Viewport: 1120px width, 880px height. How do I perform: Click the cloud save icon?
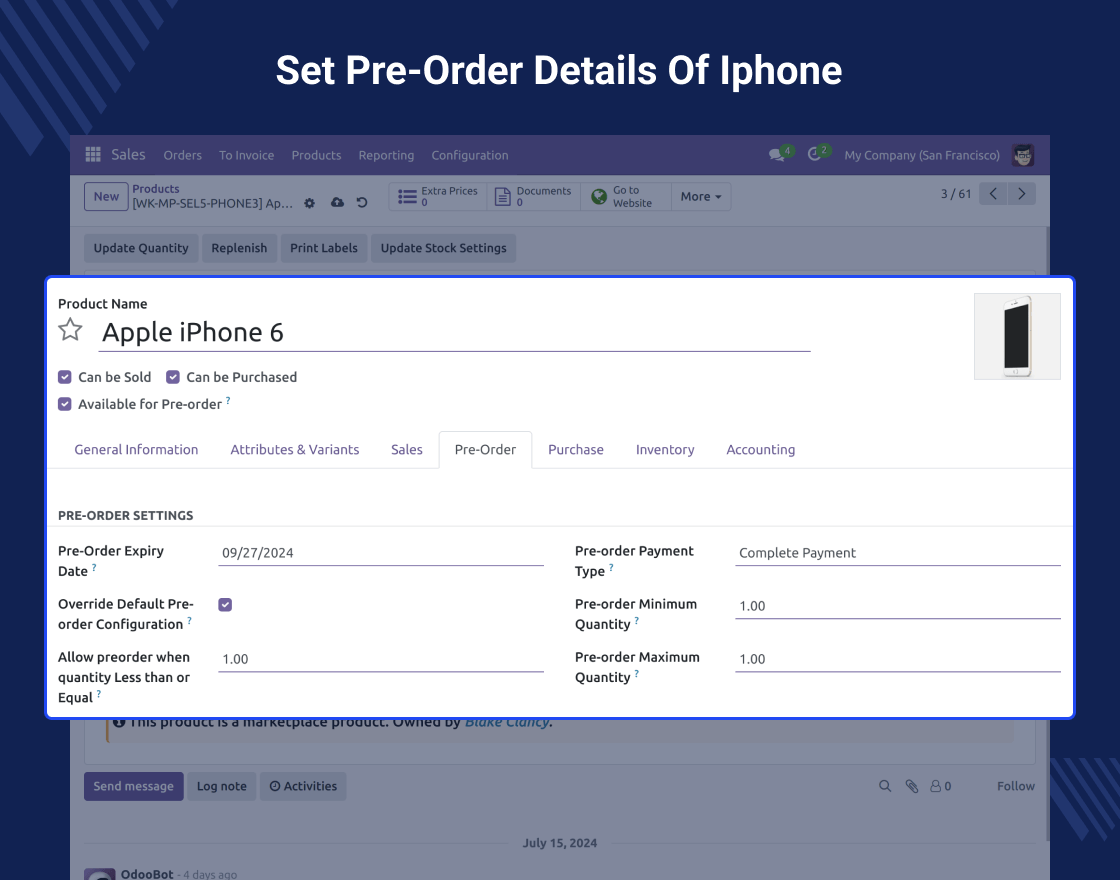point(337,202)
